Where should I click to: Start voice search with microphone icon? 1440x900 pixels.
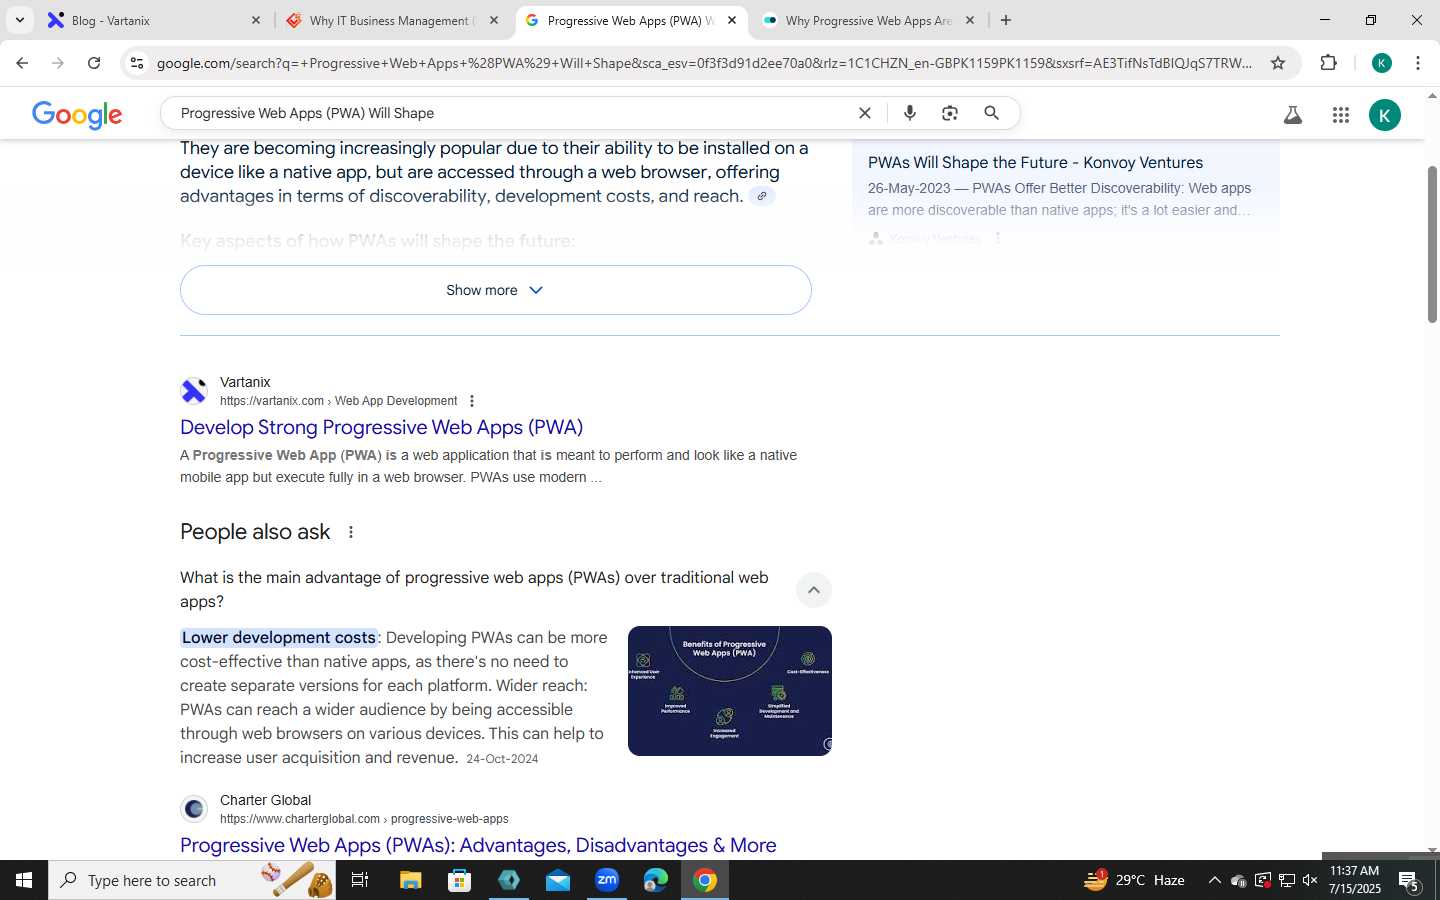[910, 113]
